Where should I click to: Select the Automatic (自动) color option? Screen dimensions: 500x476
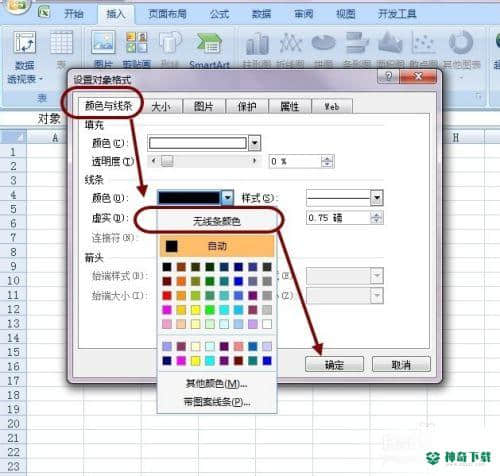point(217,246)
